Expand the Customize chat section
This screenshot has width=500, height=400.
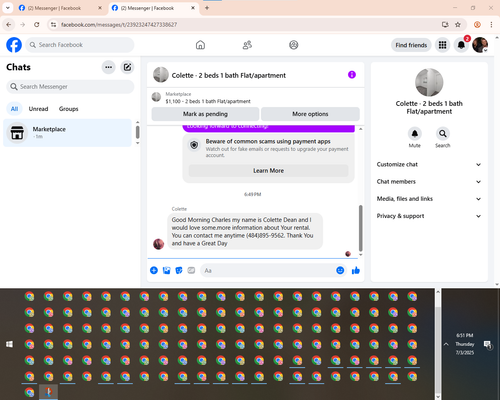coord(429,164)
